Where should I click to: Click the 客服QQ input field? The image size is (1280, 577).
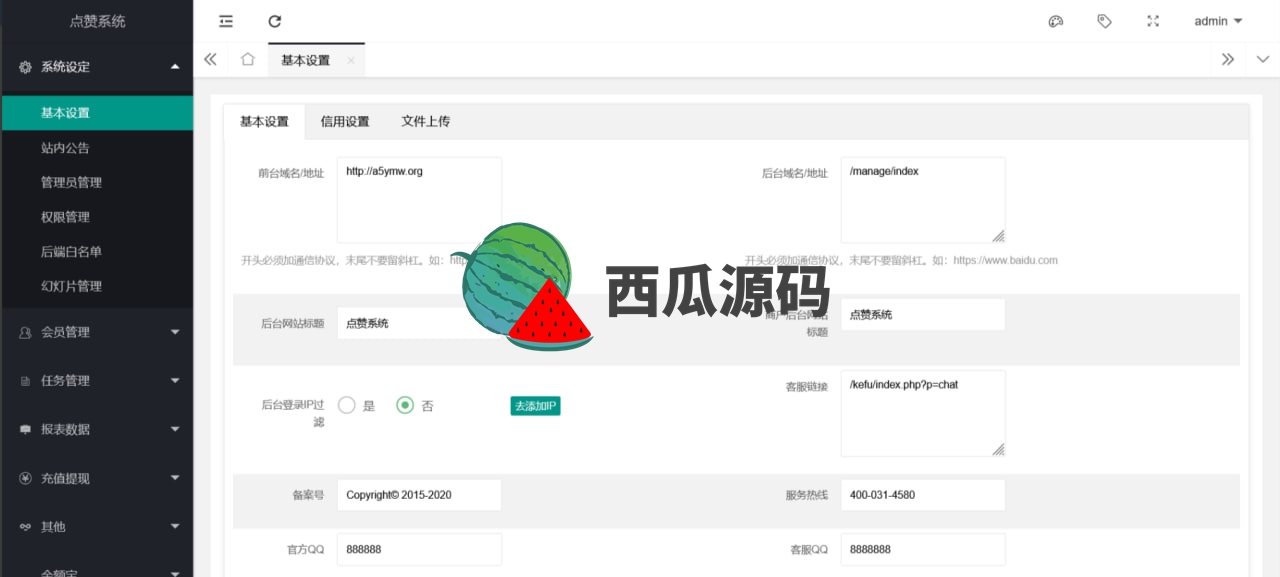coord(923,549)
